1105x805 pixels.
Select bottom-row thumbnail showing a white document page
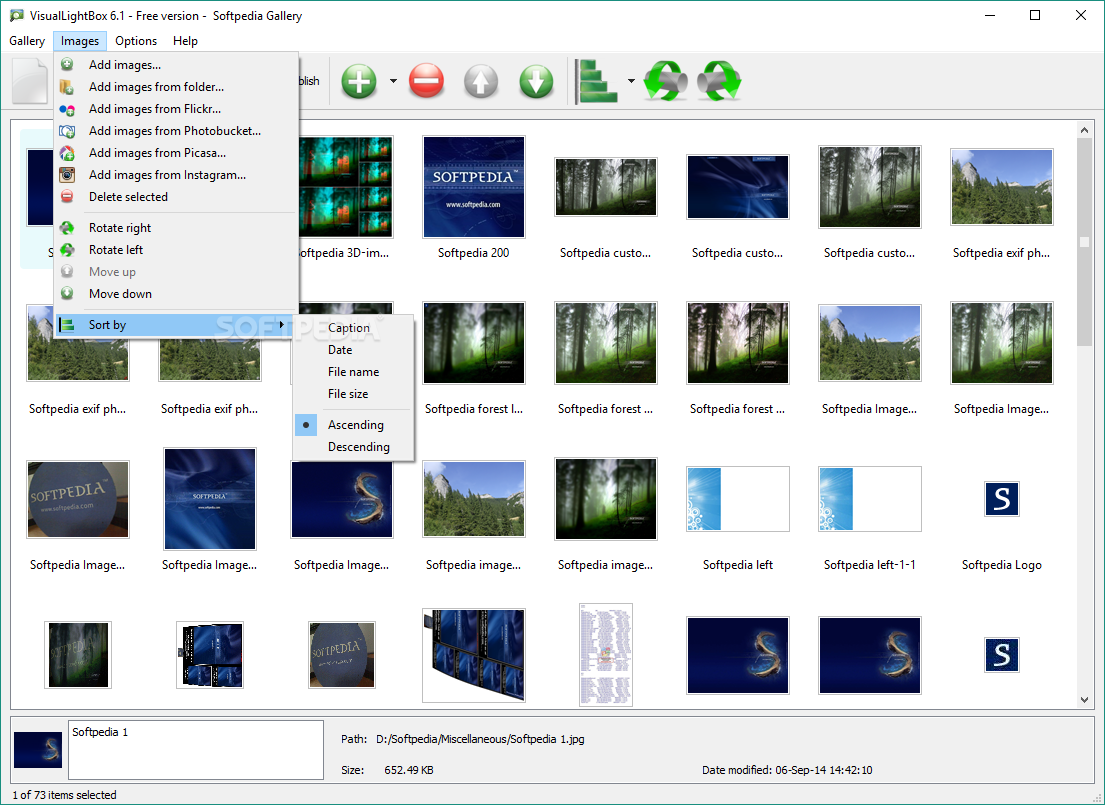pyautogui.click(x=605, y=655)
